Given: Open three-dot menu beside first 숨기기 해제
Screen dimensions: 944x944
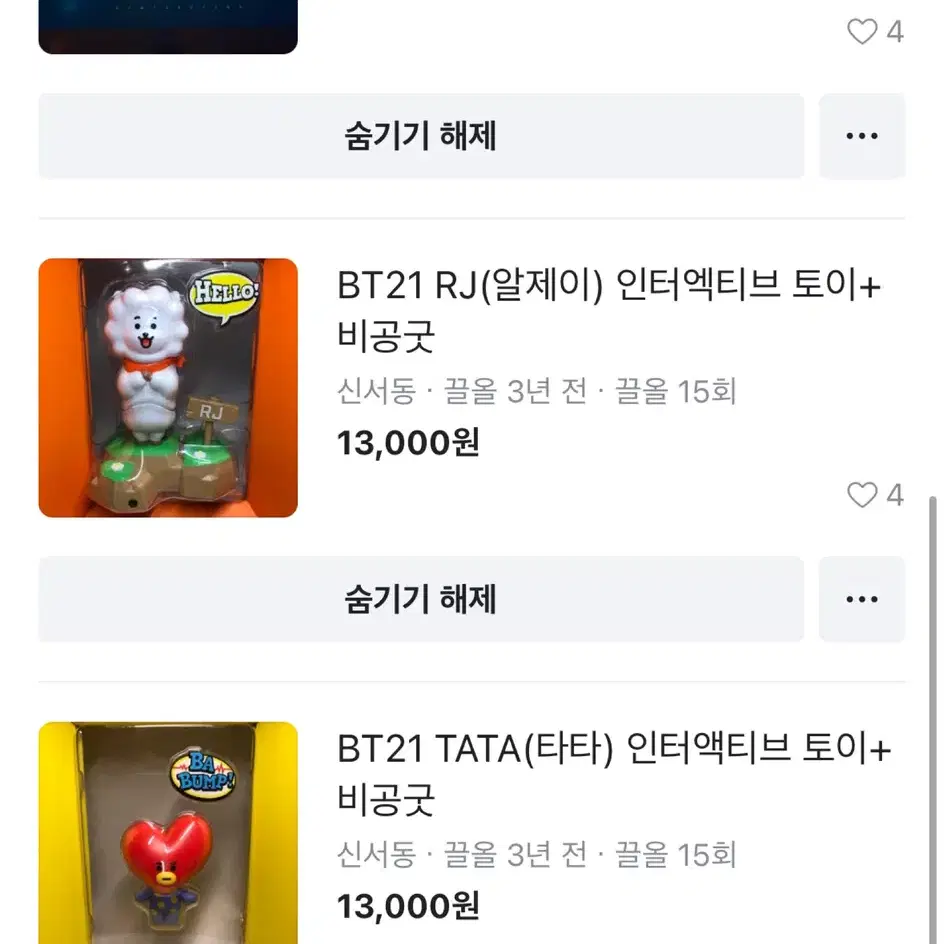Looking at the screenshot, I should point(862,136).
